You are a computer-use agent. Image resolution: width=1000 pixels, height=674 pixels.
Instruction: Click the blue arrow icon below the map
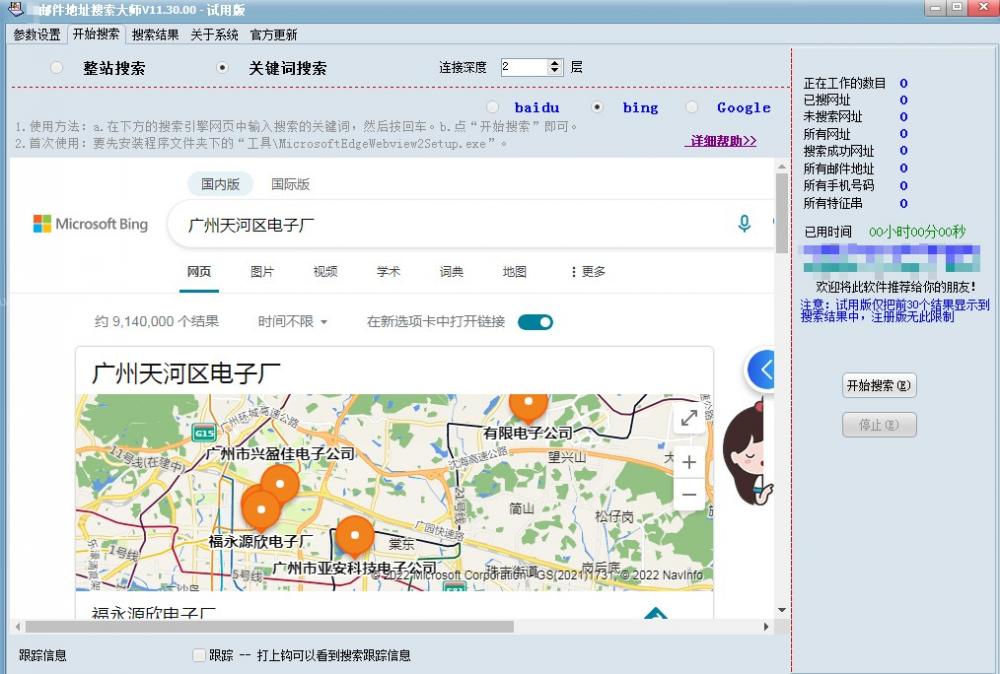656,613
